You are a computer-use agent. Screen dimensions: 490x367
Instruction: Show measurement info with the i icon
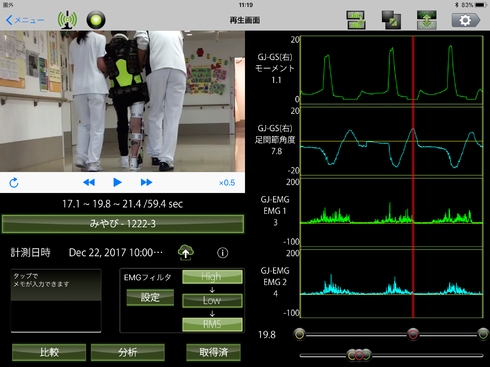pos(223,253)
